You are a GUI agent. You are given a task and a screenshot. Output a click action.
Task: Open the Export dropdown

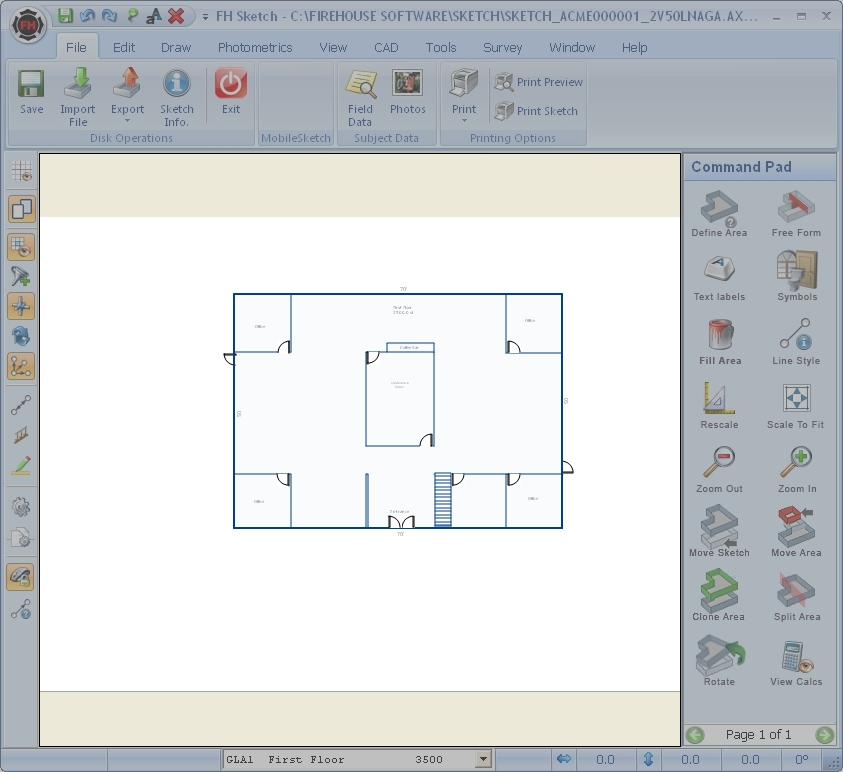click(x=127, y=96)
